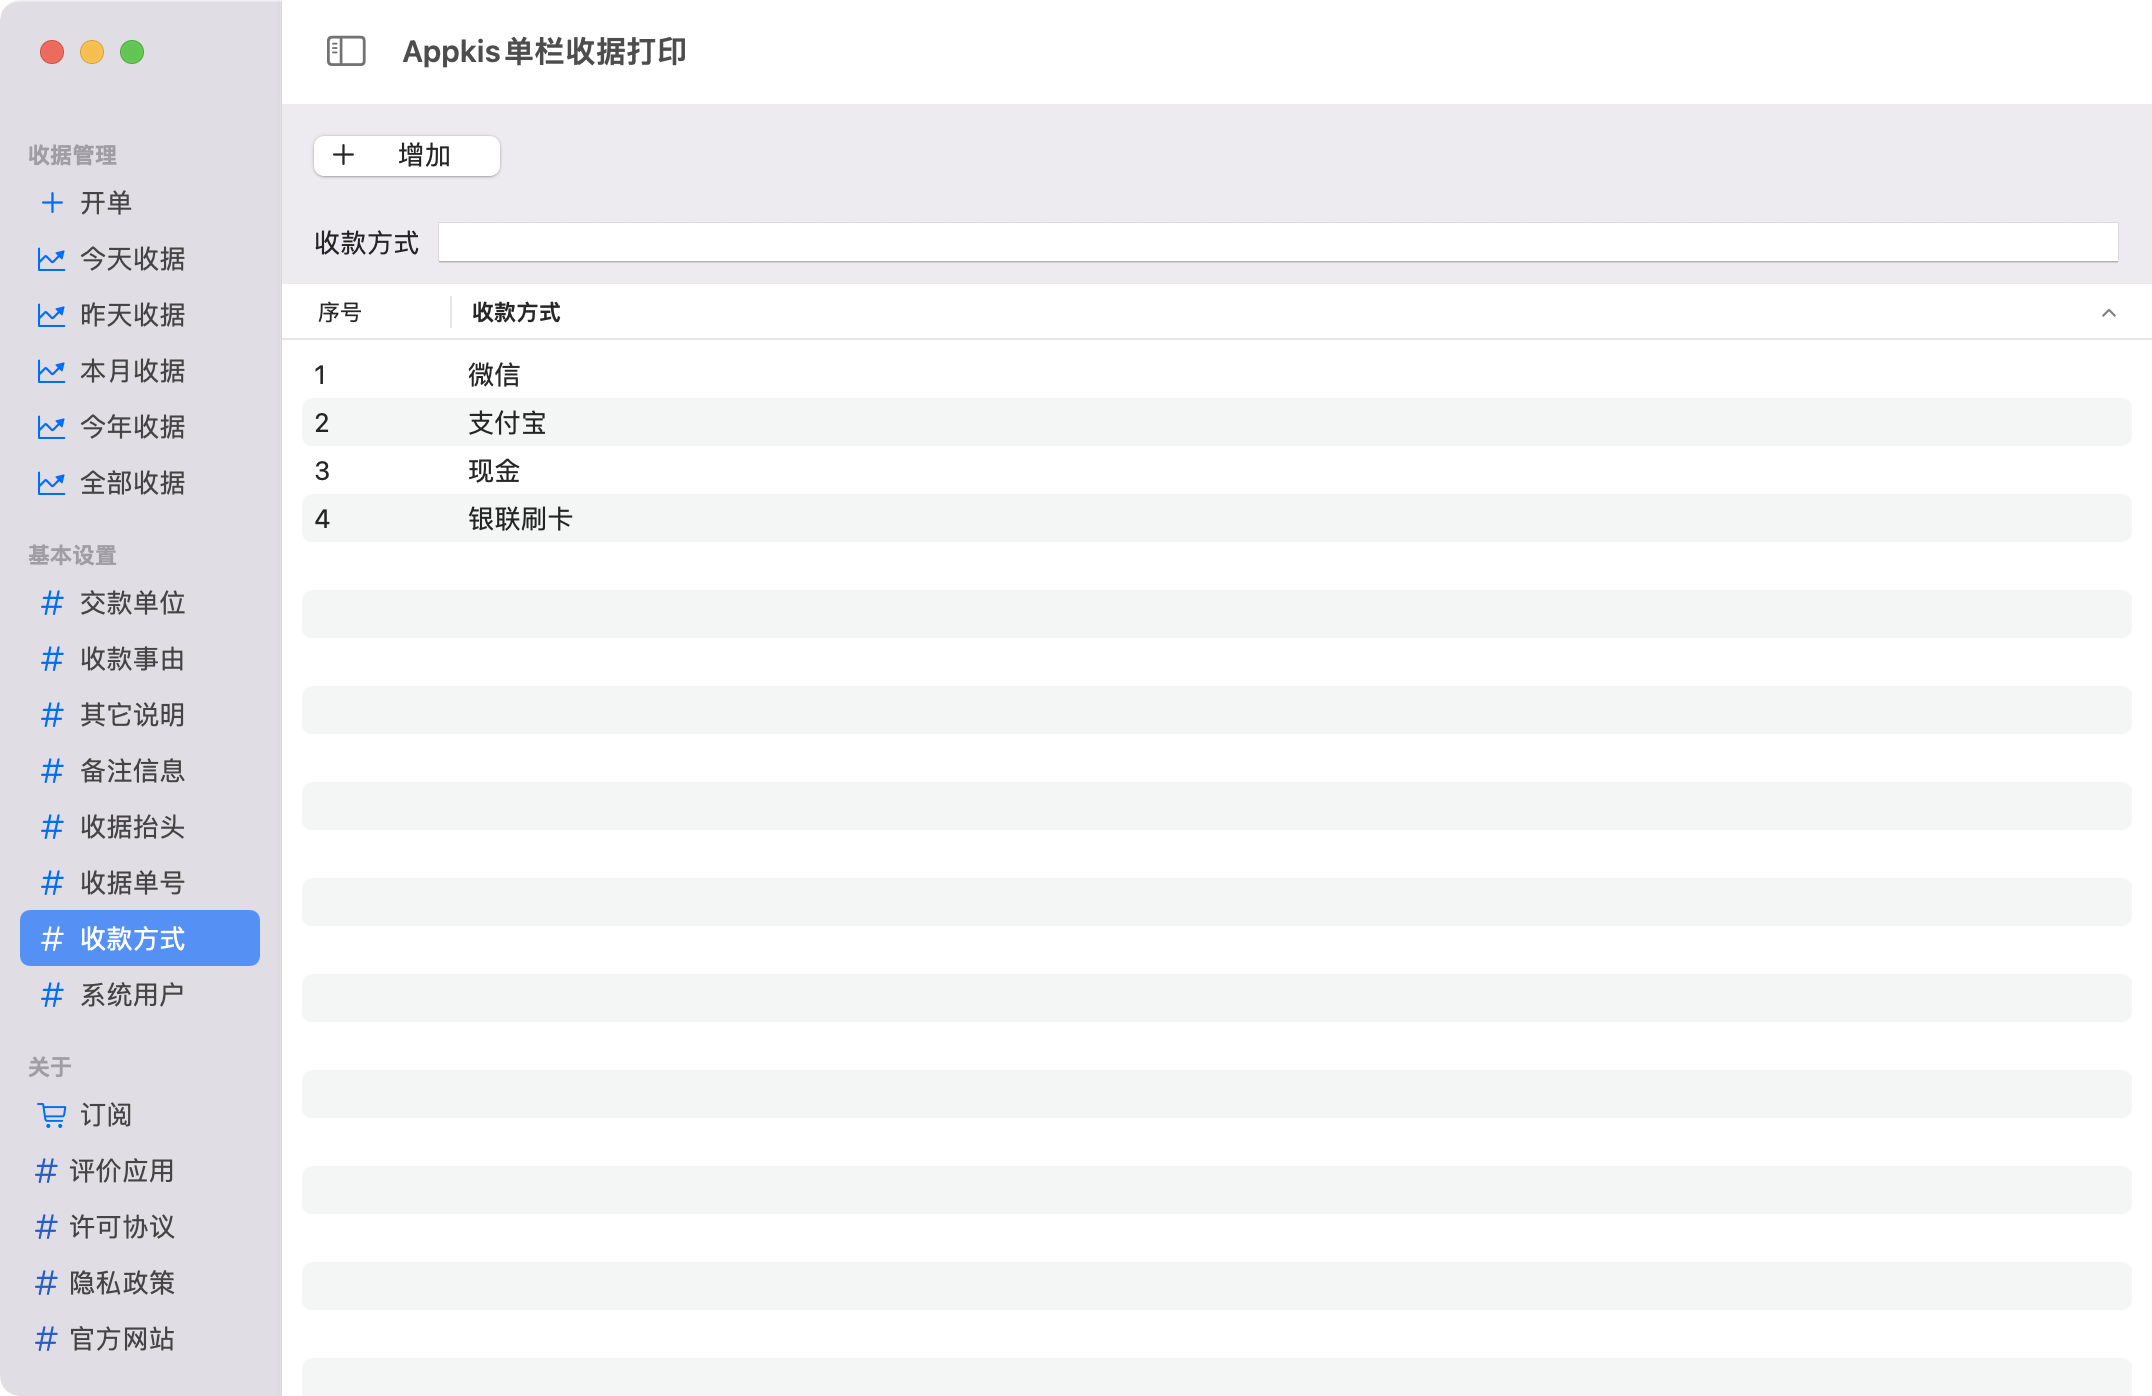2152x1396 pixels.
Task: Click the hash icon beside 收款事由
Action: click(52, 659)
